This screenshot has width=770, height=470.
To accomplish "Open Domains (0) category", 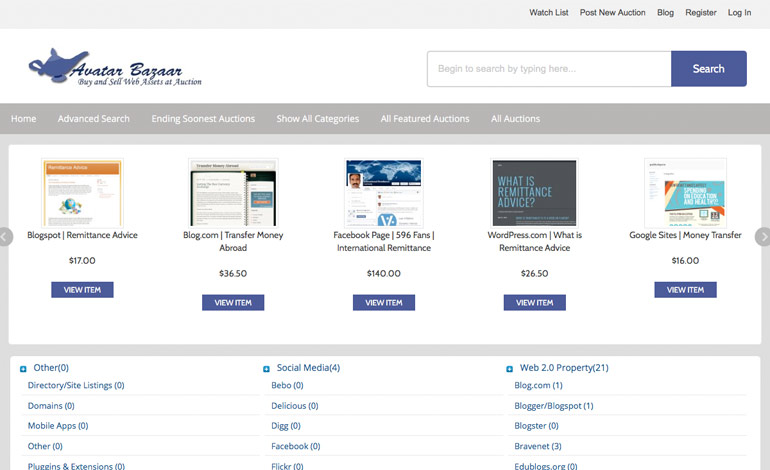I will tap(51, 406).
